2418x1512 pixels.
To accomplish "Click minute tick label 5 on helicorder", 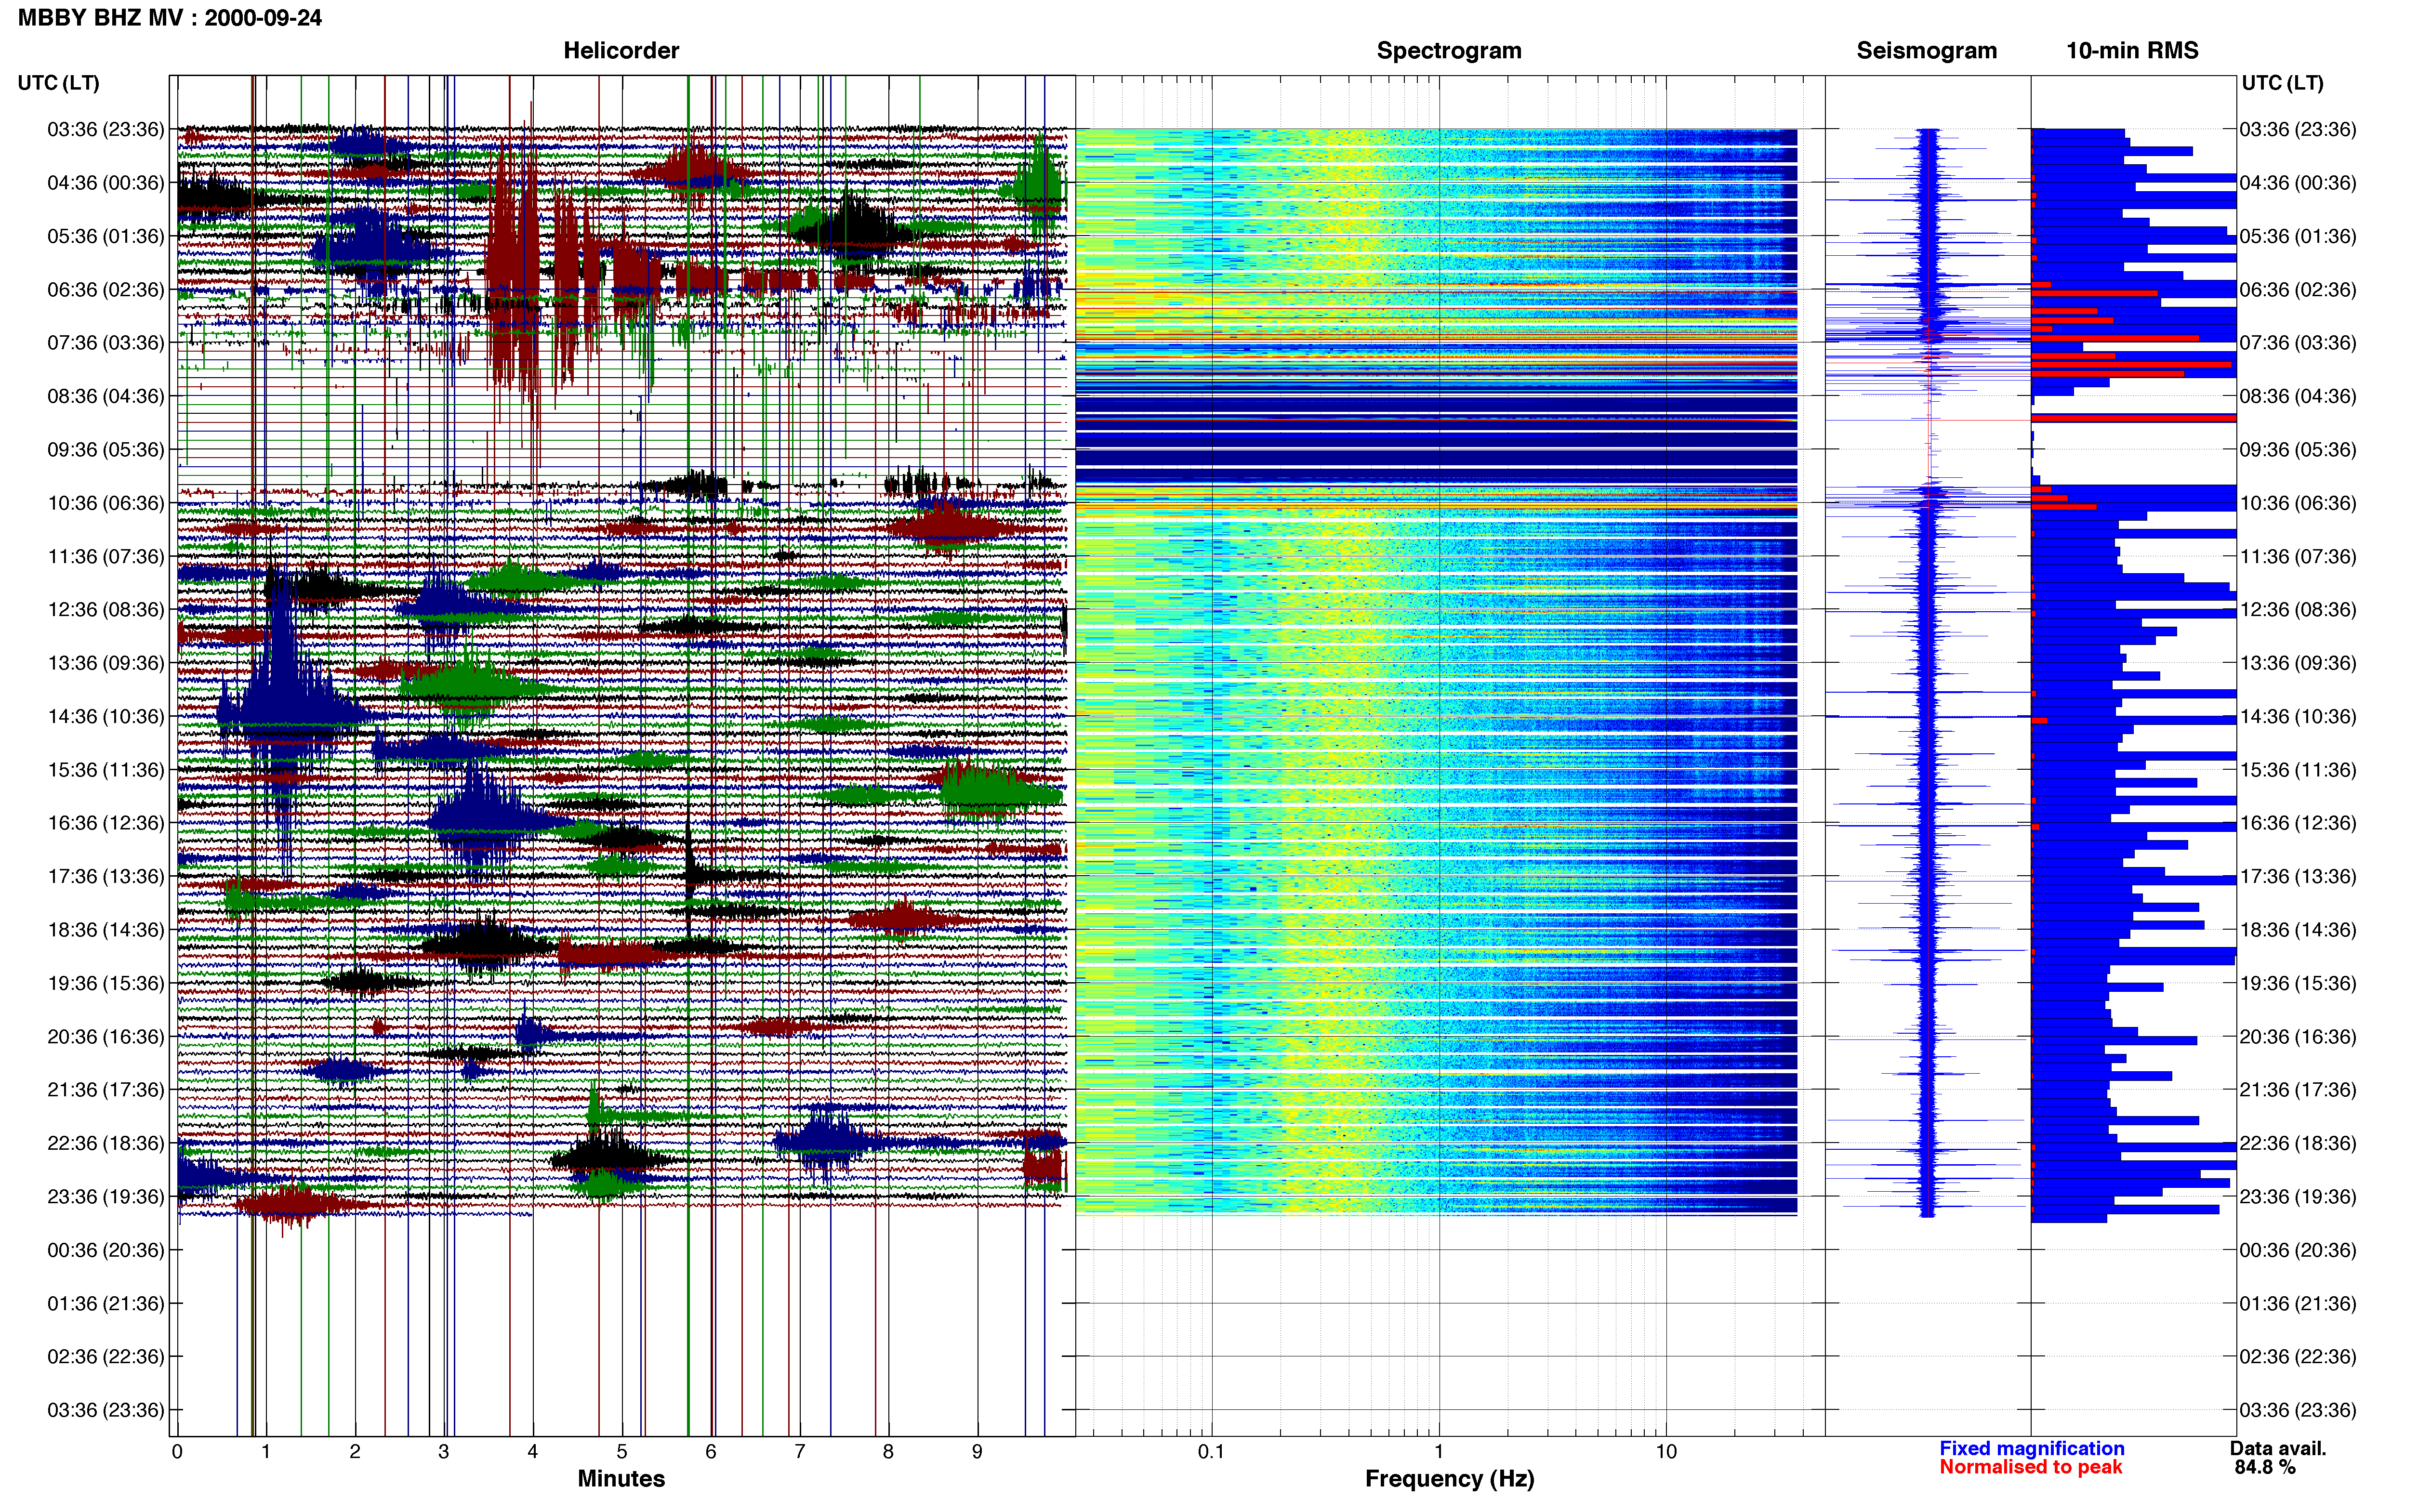I will point(622,1452).
